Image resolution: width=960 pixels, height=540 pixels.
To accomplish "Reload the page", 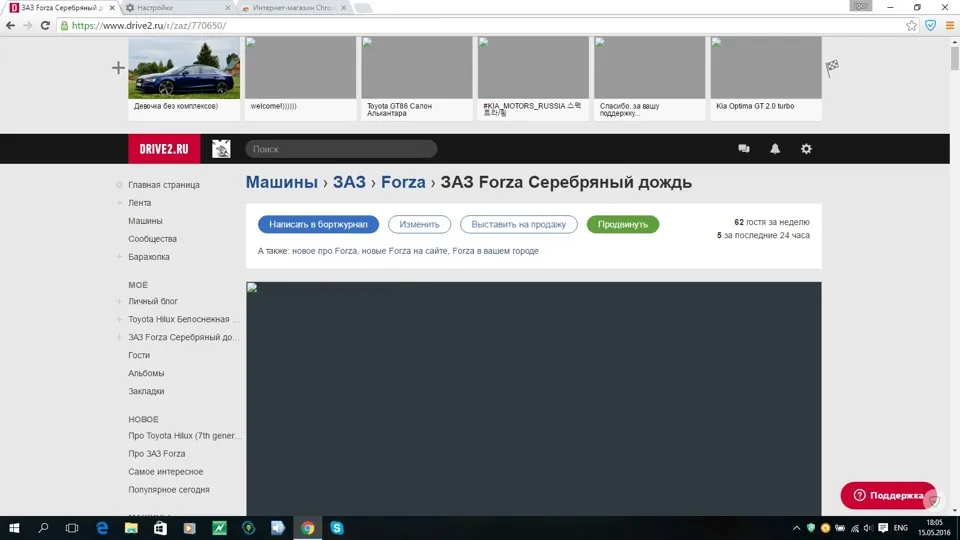I will 45,26.
